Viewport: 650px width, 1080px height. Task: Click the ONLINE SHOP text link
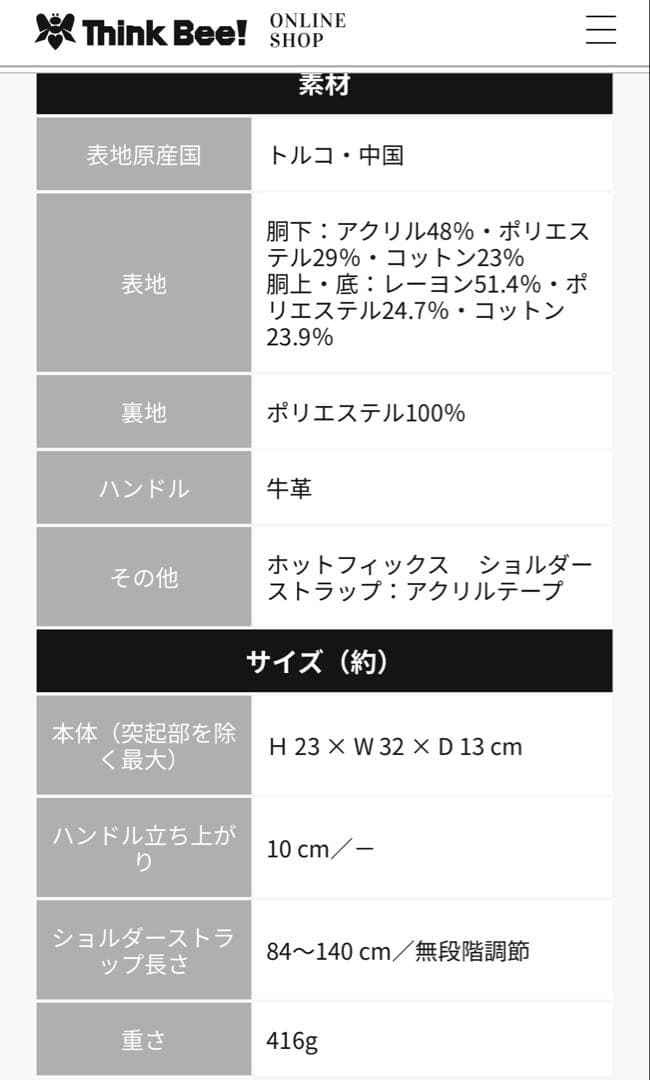tap(307, 31)
